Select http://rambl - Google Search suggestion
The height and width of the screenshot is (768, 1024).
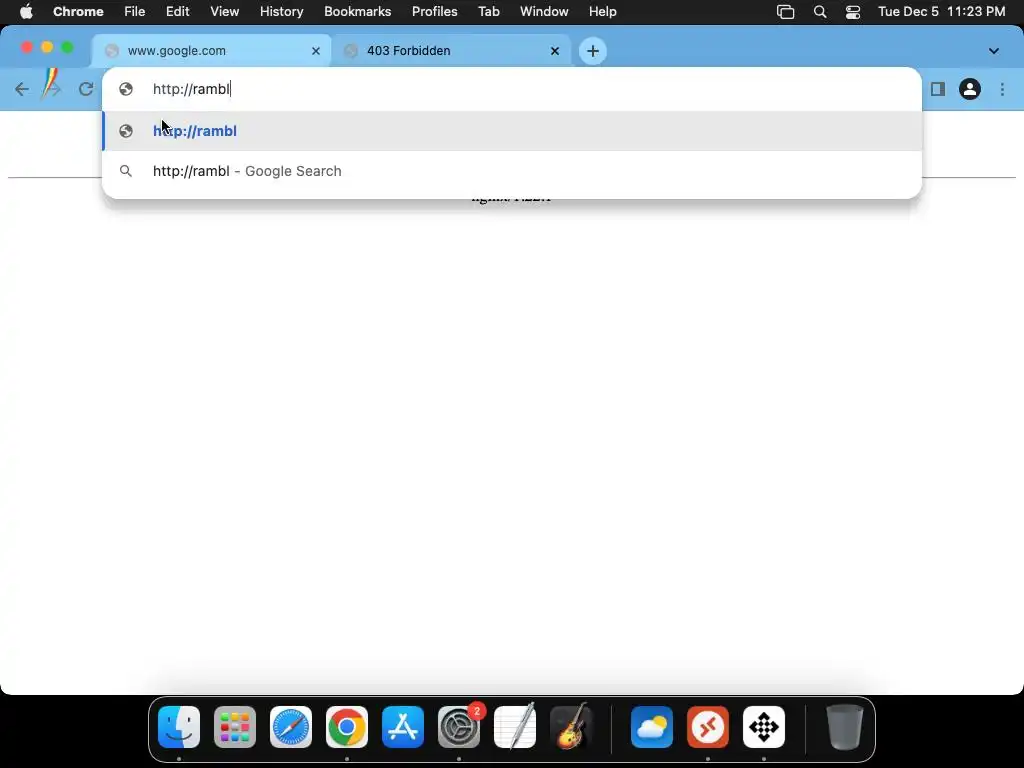[512, 171]
